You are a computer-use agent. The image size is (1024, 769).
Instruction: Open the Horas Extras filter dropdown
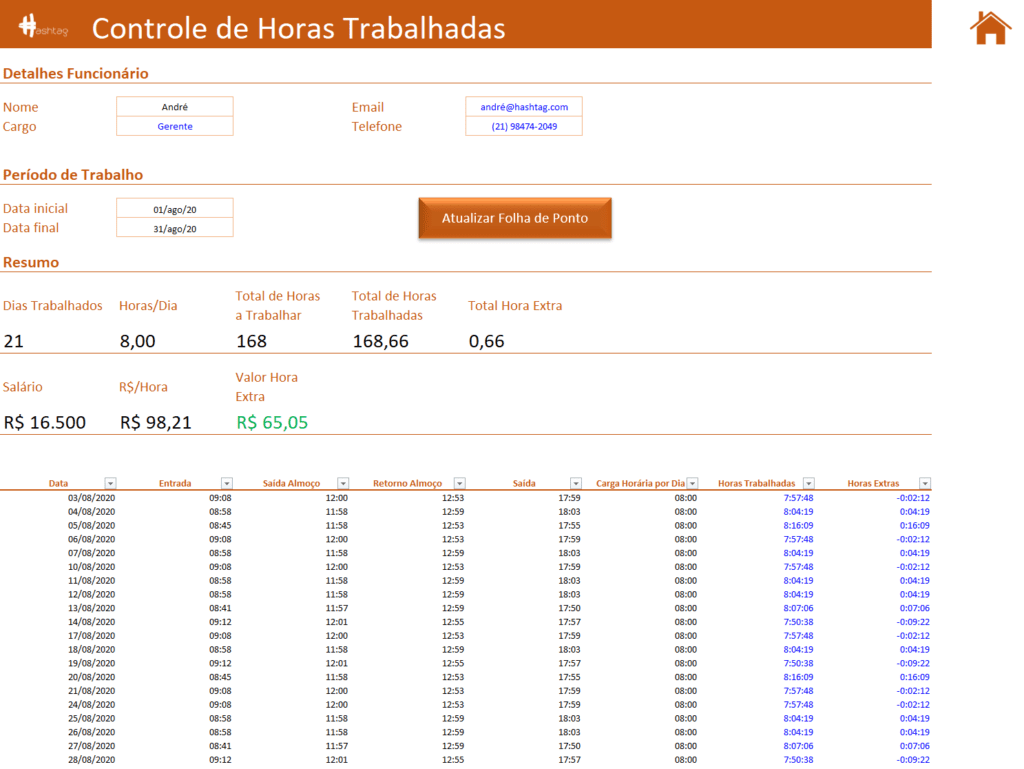tap(925, 483)
